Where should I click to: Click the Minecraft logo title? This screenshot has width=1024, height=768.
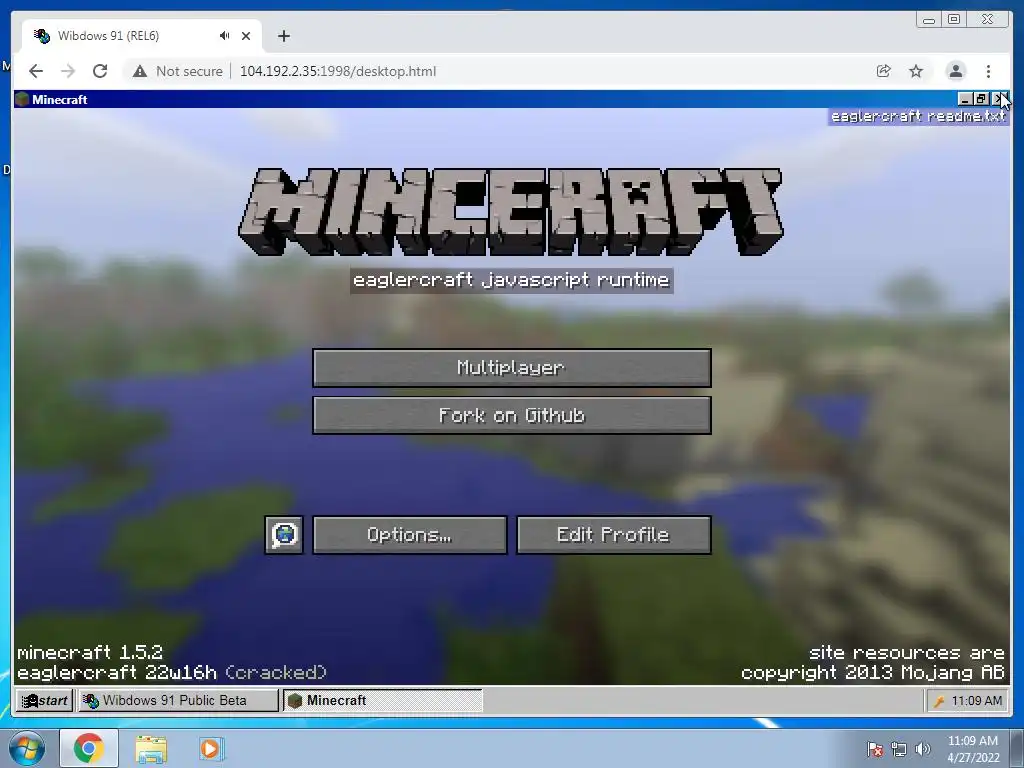[511, 211]
